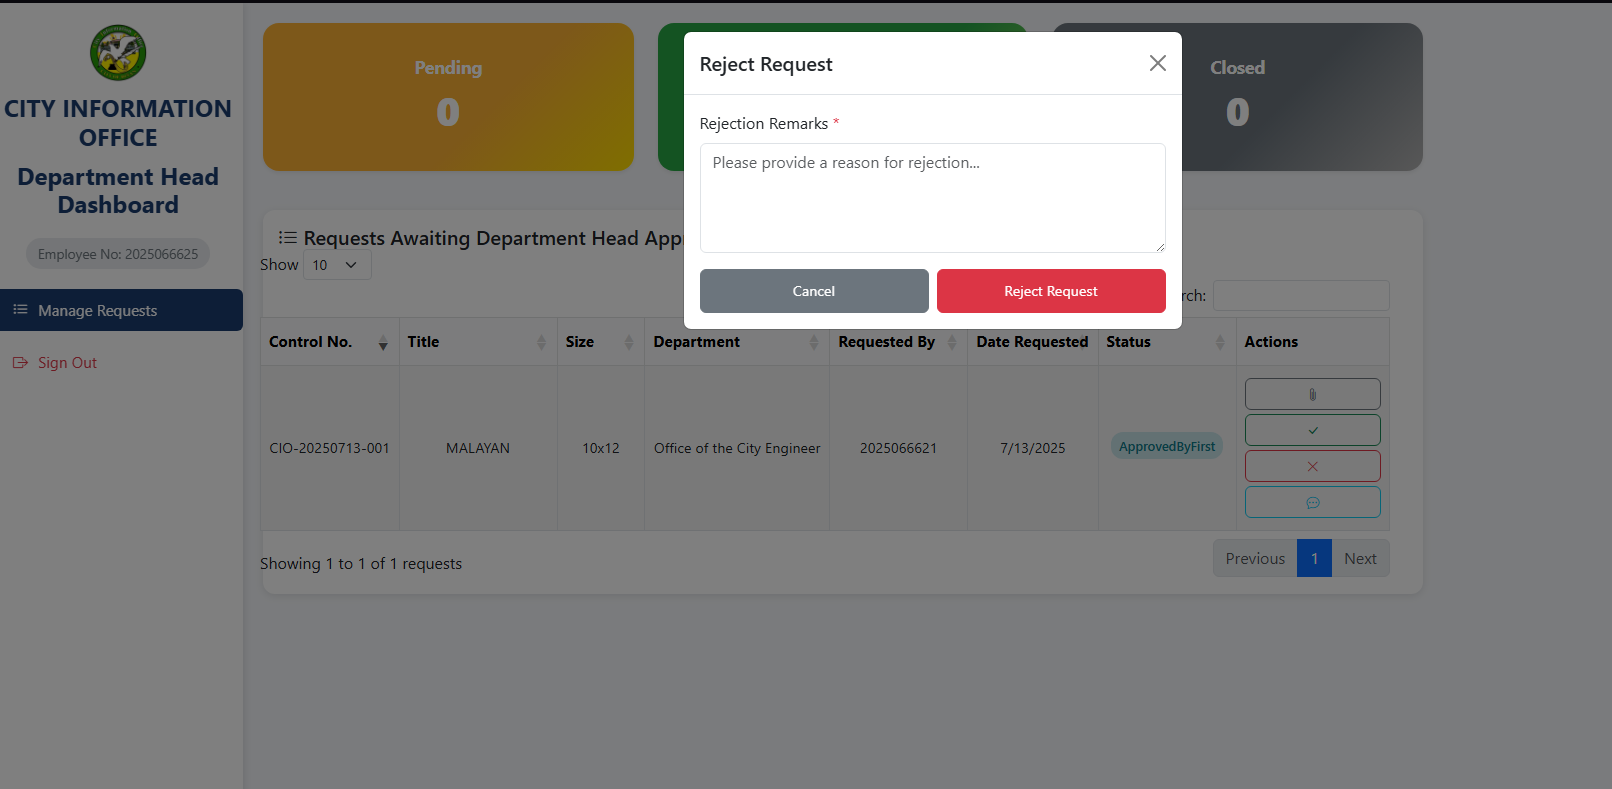Click the Sign Out link
The width and height of the screenshot is (1612, 789).
tap(67, 363)
